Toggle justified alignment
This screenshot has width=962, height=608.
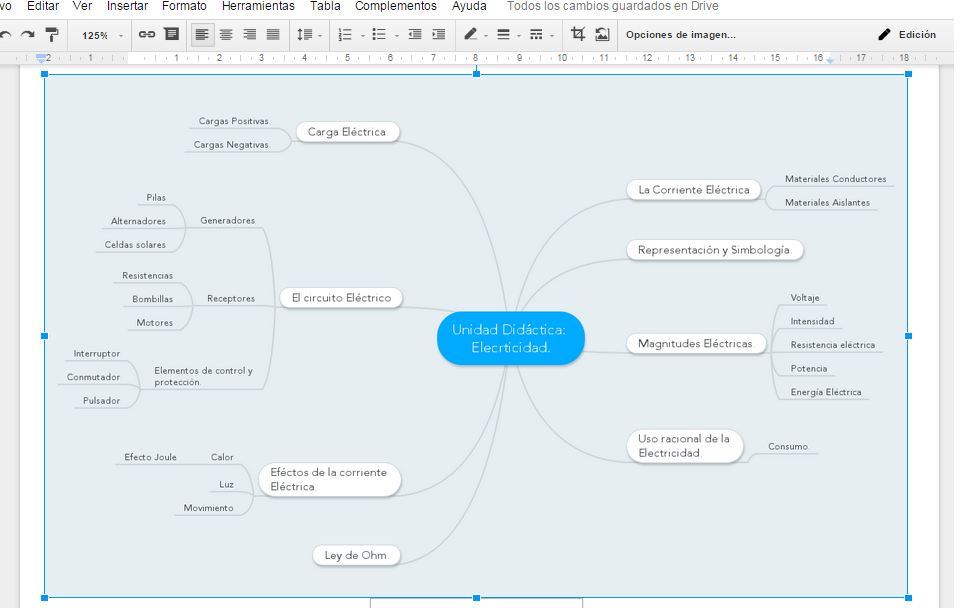coord(274,34)
